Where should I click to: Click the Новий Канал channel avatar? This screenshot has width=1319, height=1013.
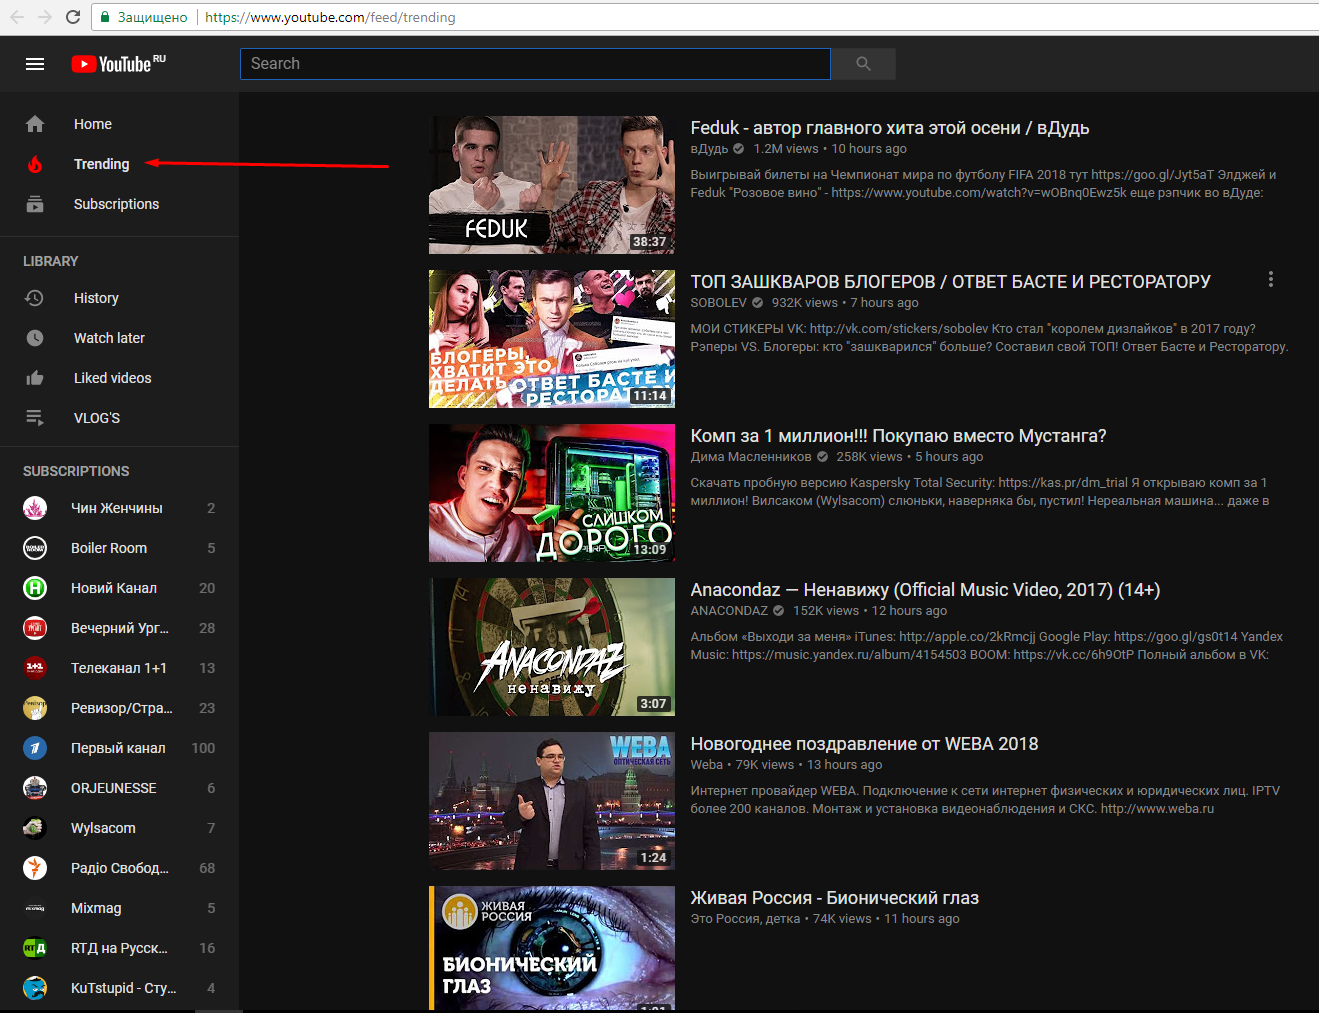(x=35, y=588)
